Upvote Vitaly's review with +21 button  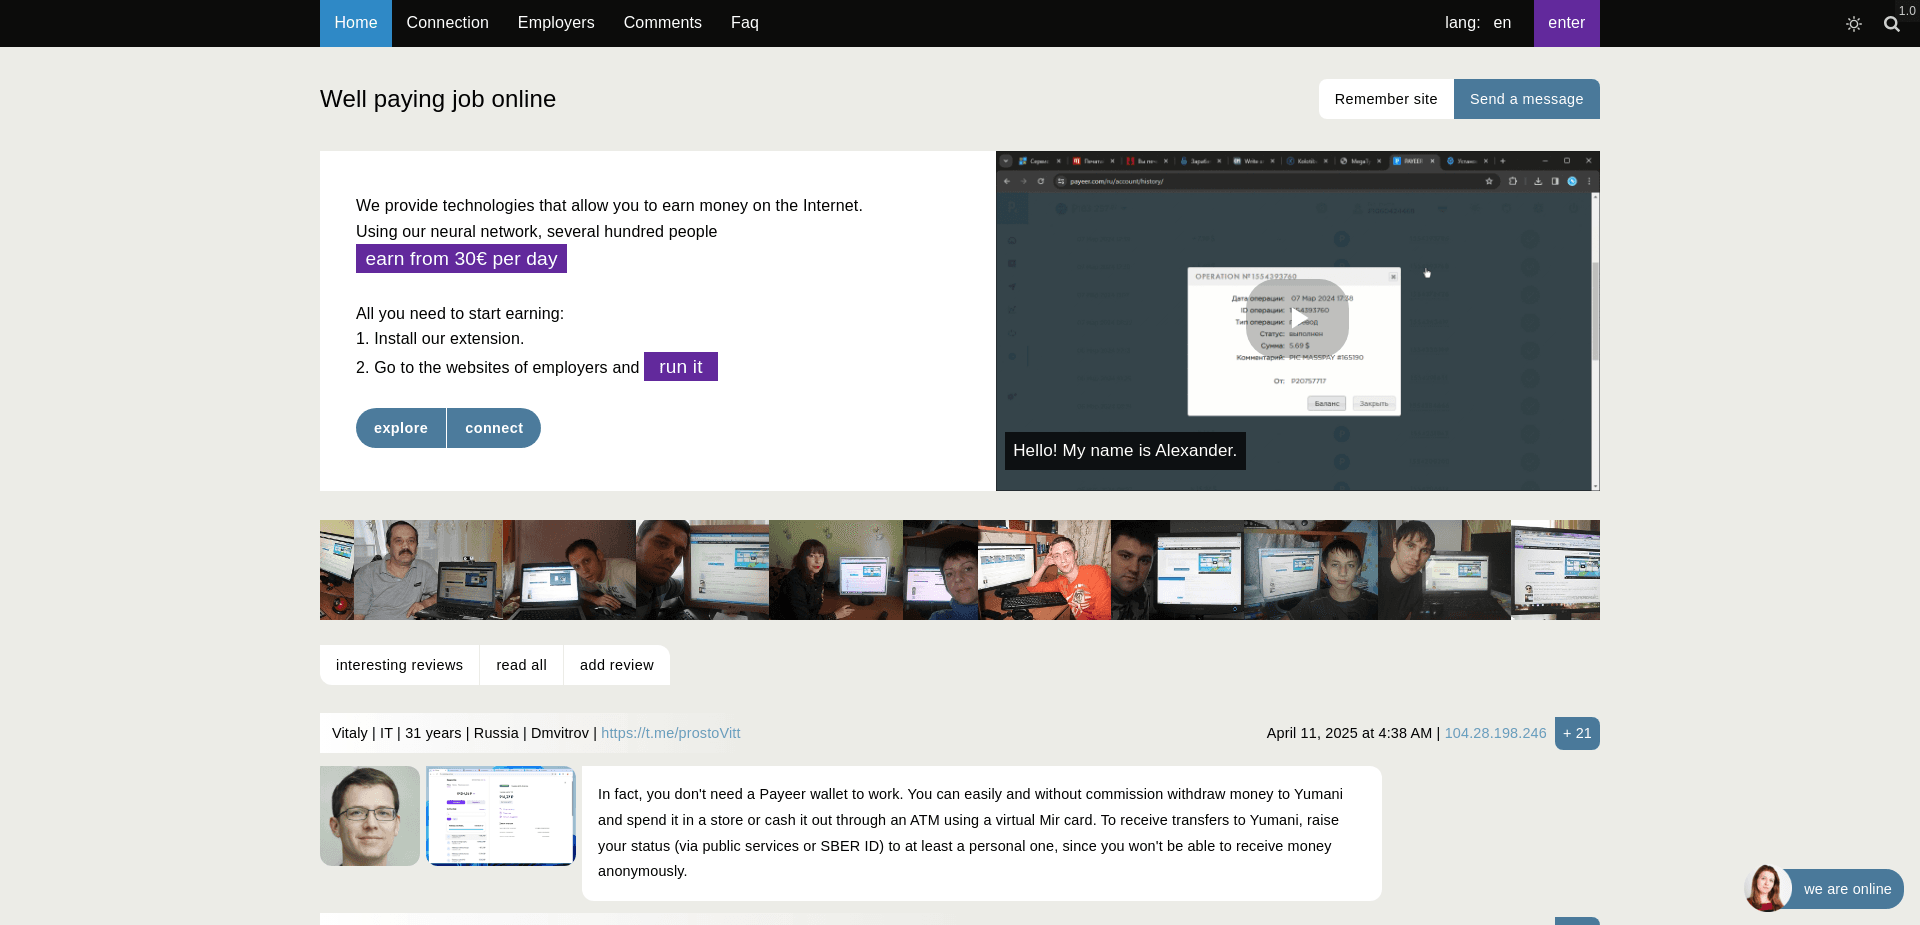[1576, 733]
